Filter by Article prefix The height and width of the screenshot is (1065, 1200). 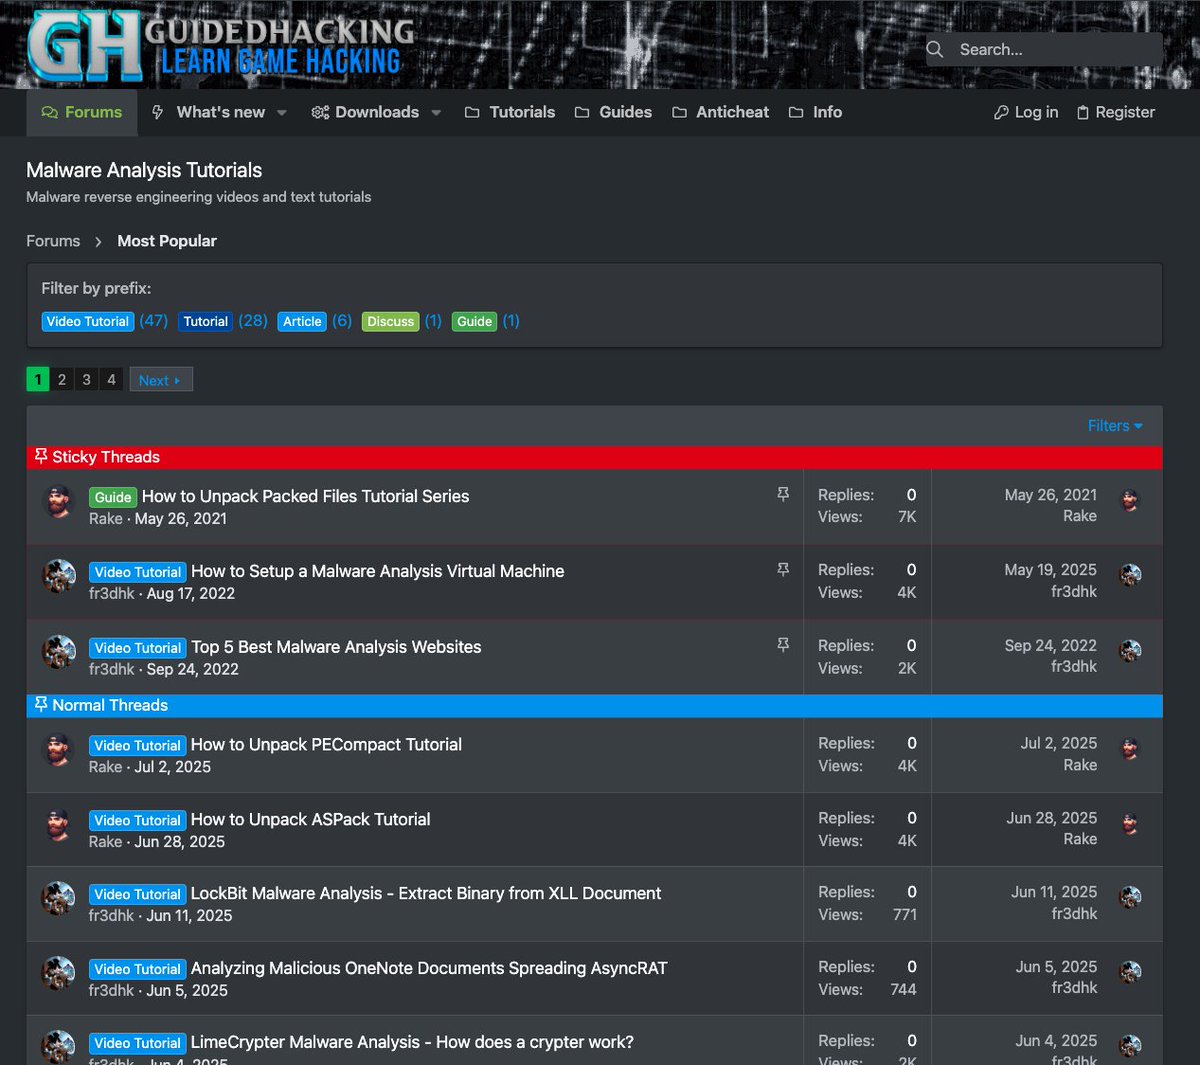pyautogui.click(x=302, y=321)
